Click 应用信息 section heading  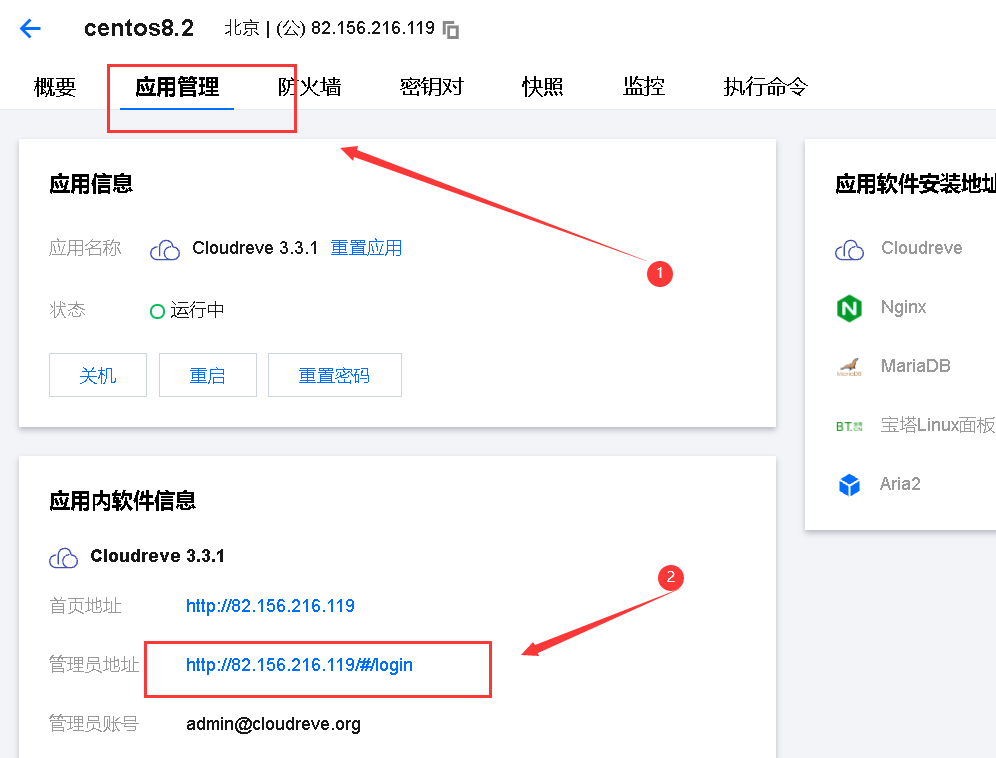click(x=91, y=184)
